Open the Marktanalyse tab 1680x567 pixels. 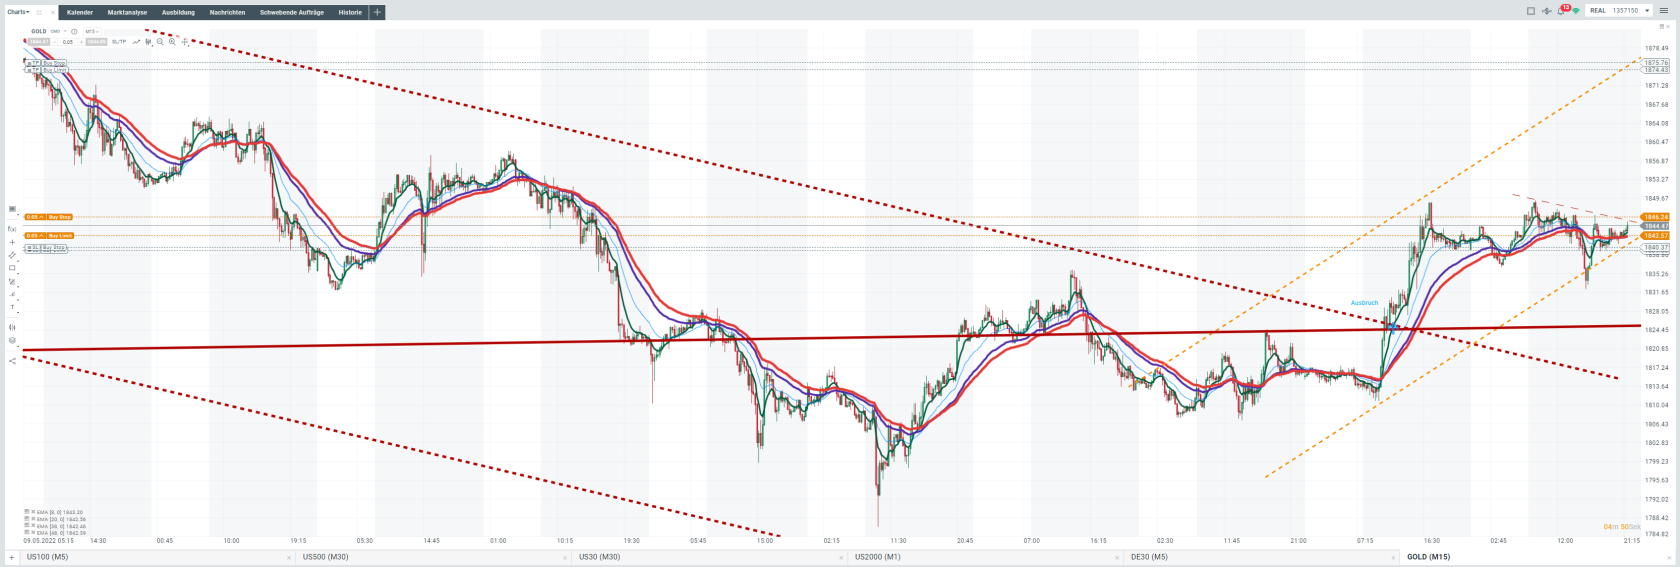pos(127,12)
